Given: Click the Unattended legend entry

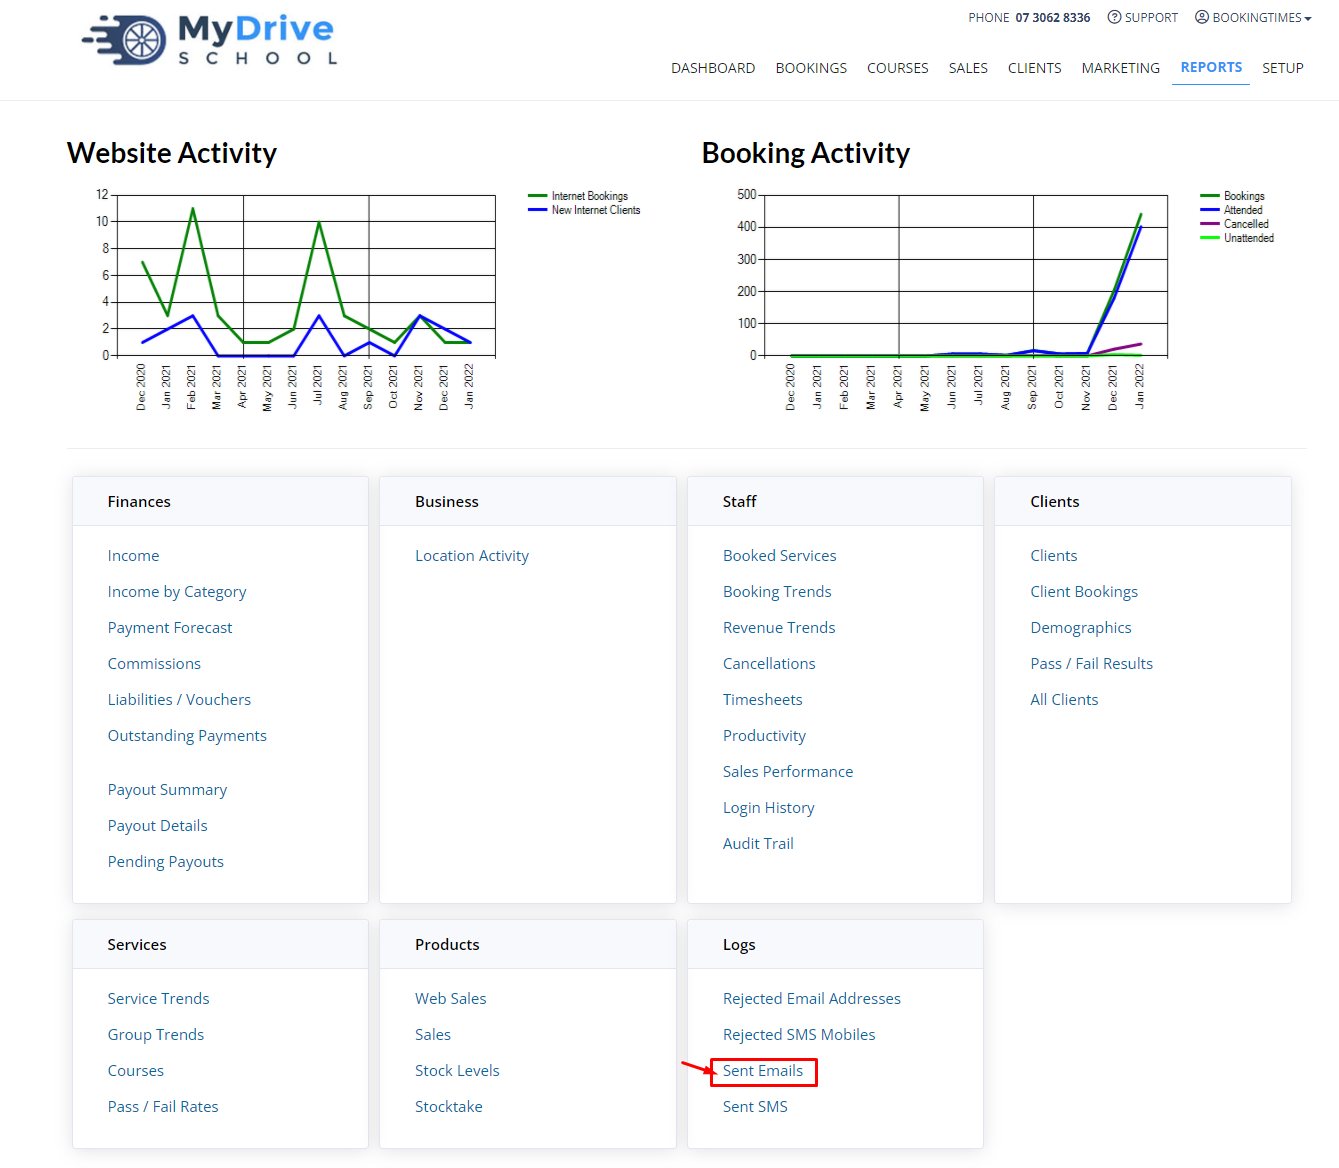Looking at the screenshot, I should click(x=1237, y=238).
